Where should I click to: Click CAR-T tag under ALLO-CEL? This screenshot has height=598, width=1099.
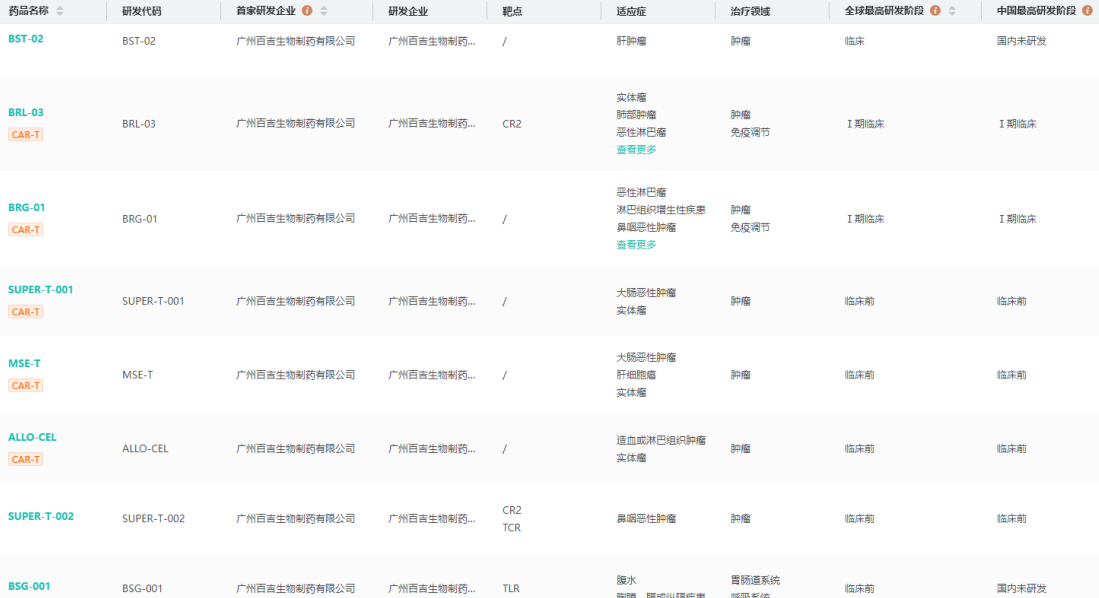25,459
